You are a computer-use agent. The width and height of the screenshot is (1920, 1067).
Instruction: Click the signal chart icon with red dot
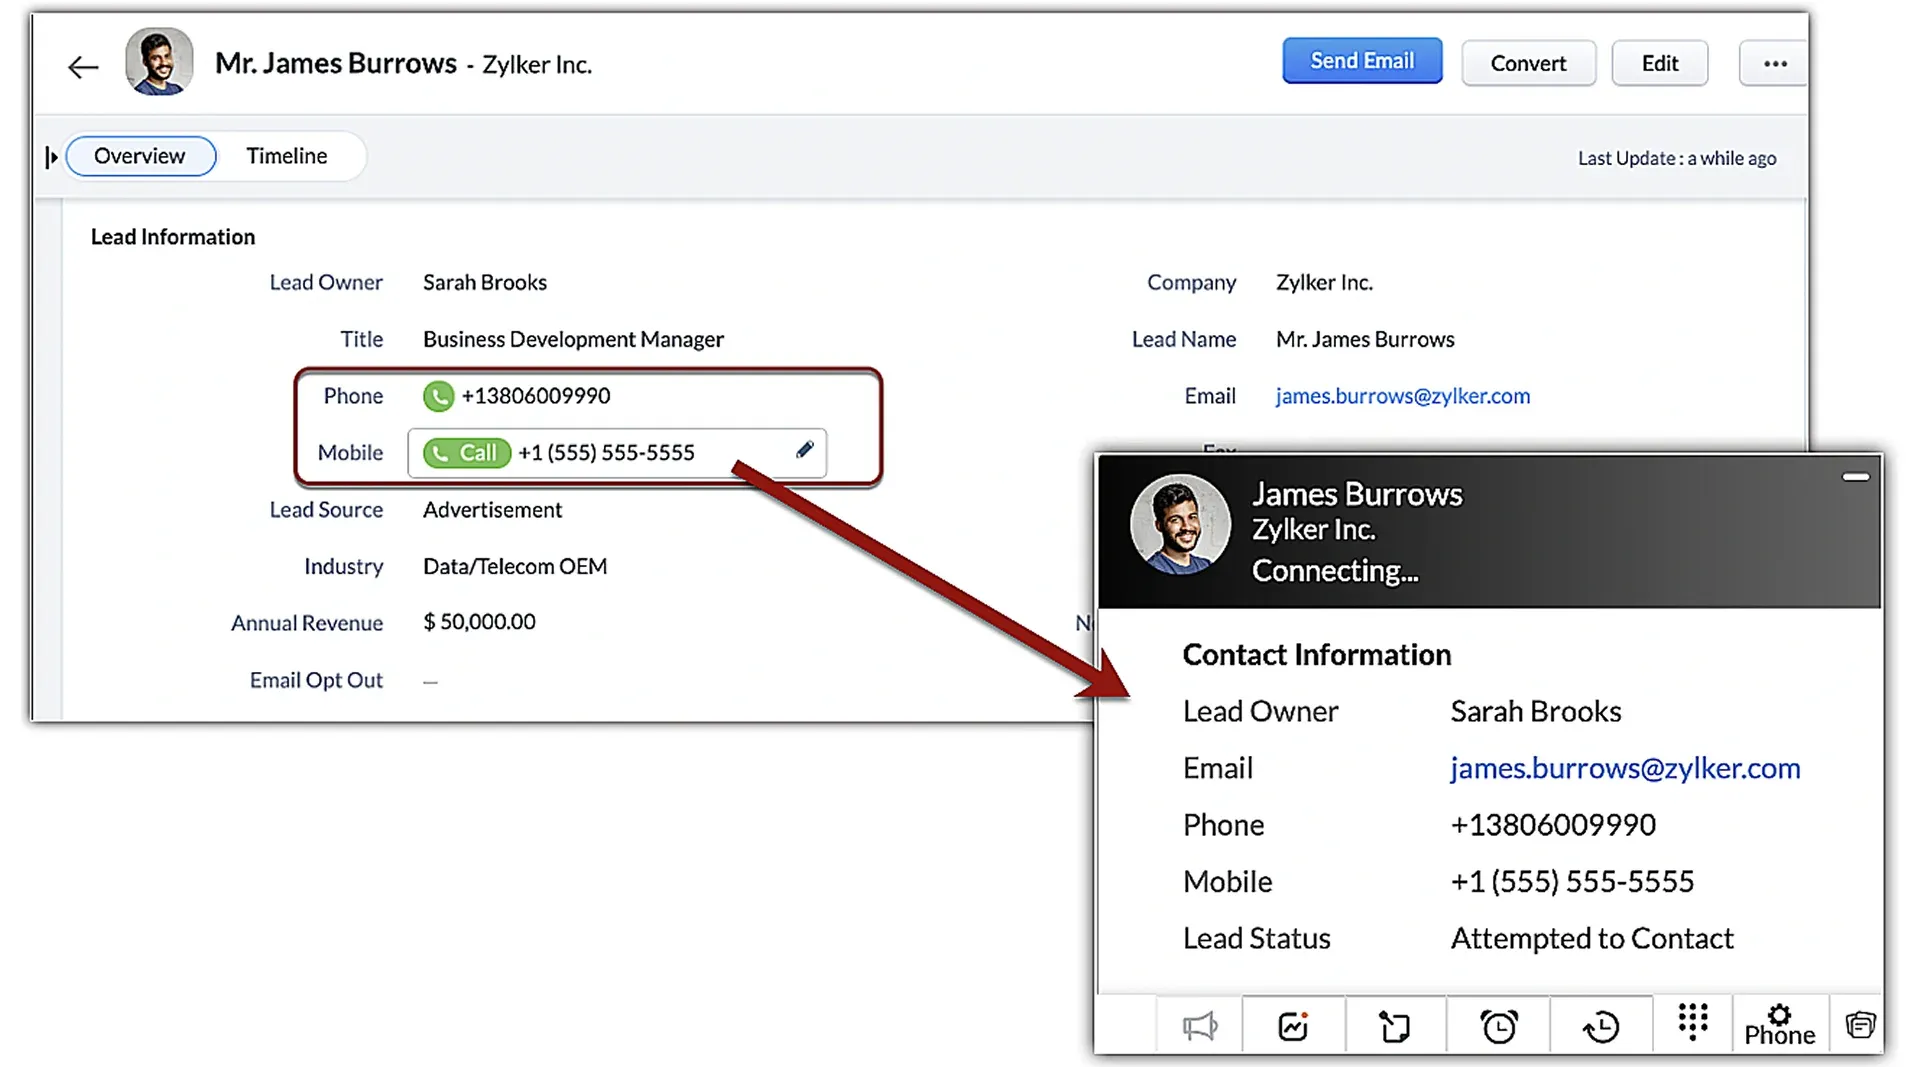[1293, 1026]
